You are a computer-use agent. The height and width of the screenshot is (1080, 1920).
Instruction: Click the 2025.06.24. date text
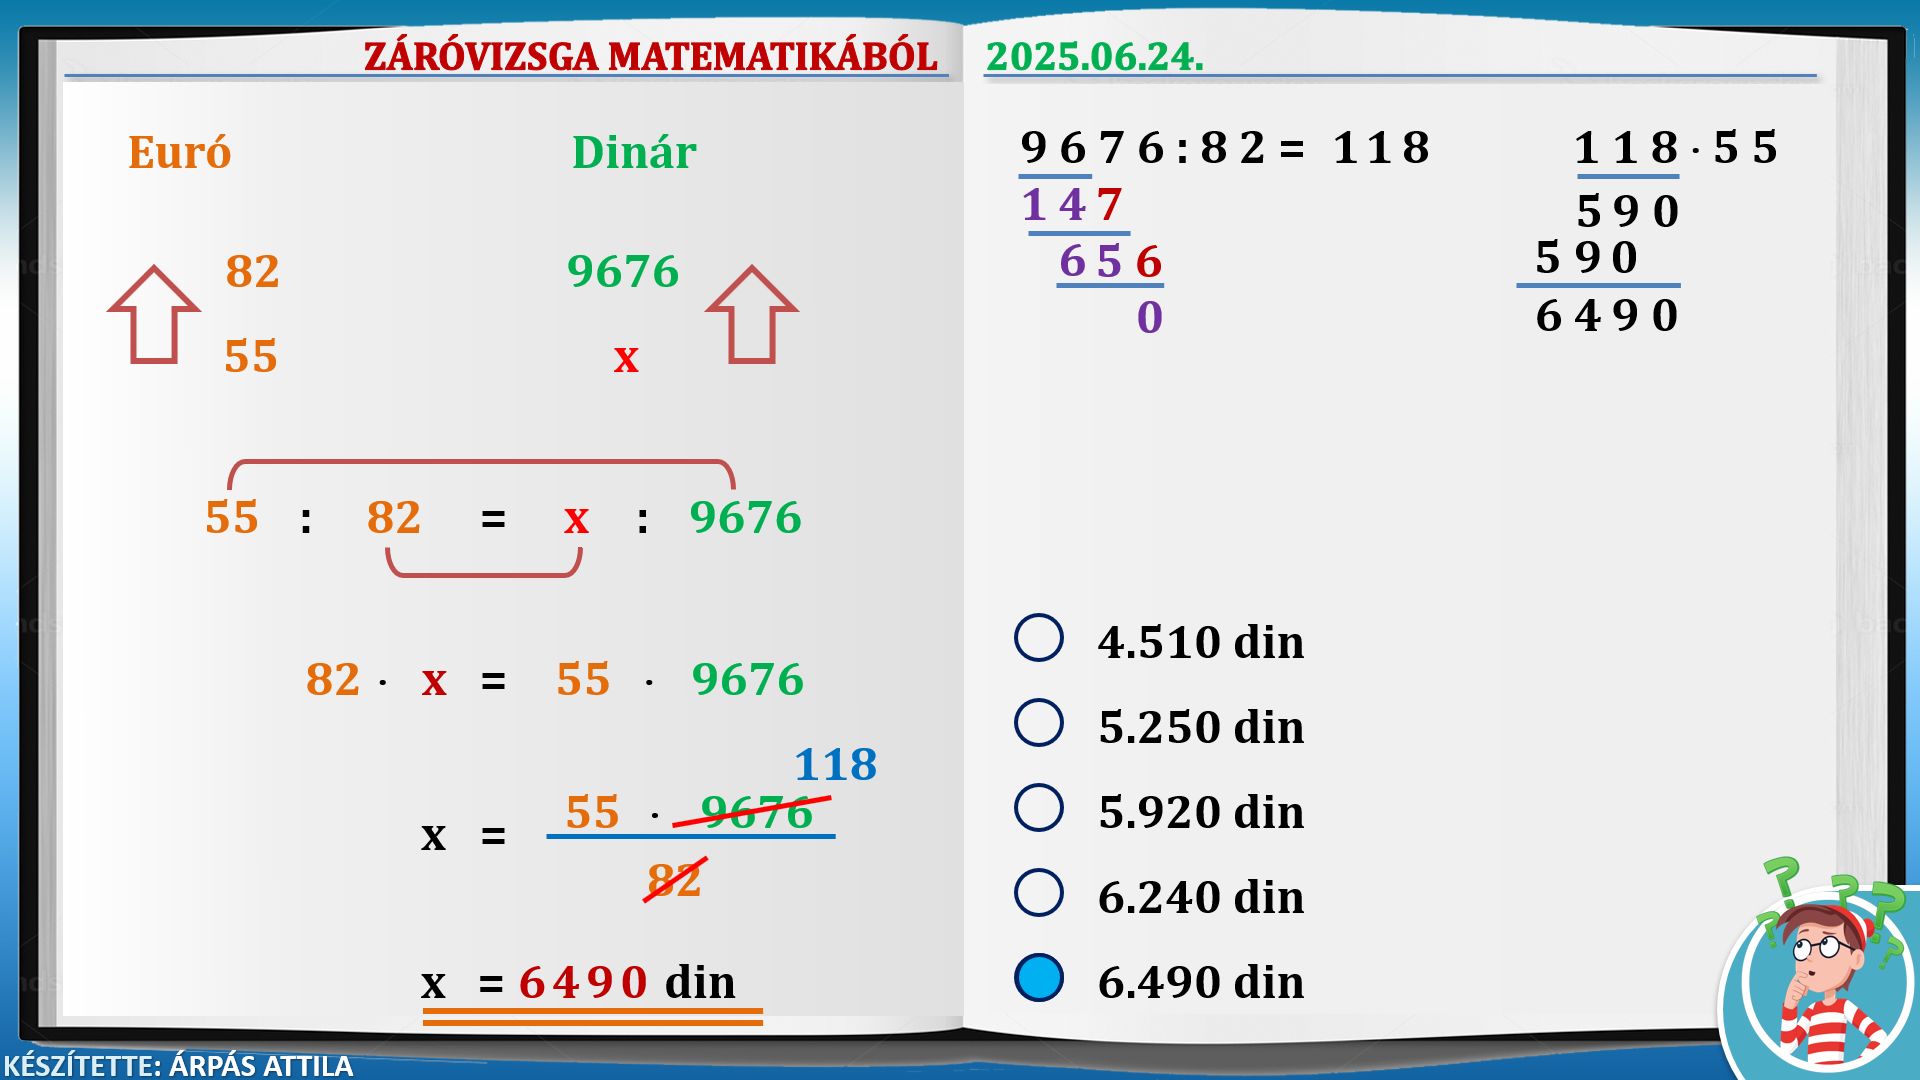tap(1094, 57)
